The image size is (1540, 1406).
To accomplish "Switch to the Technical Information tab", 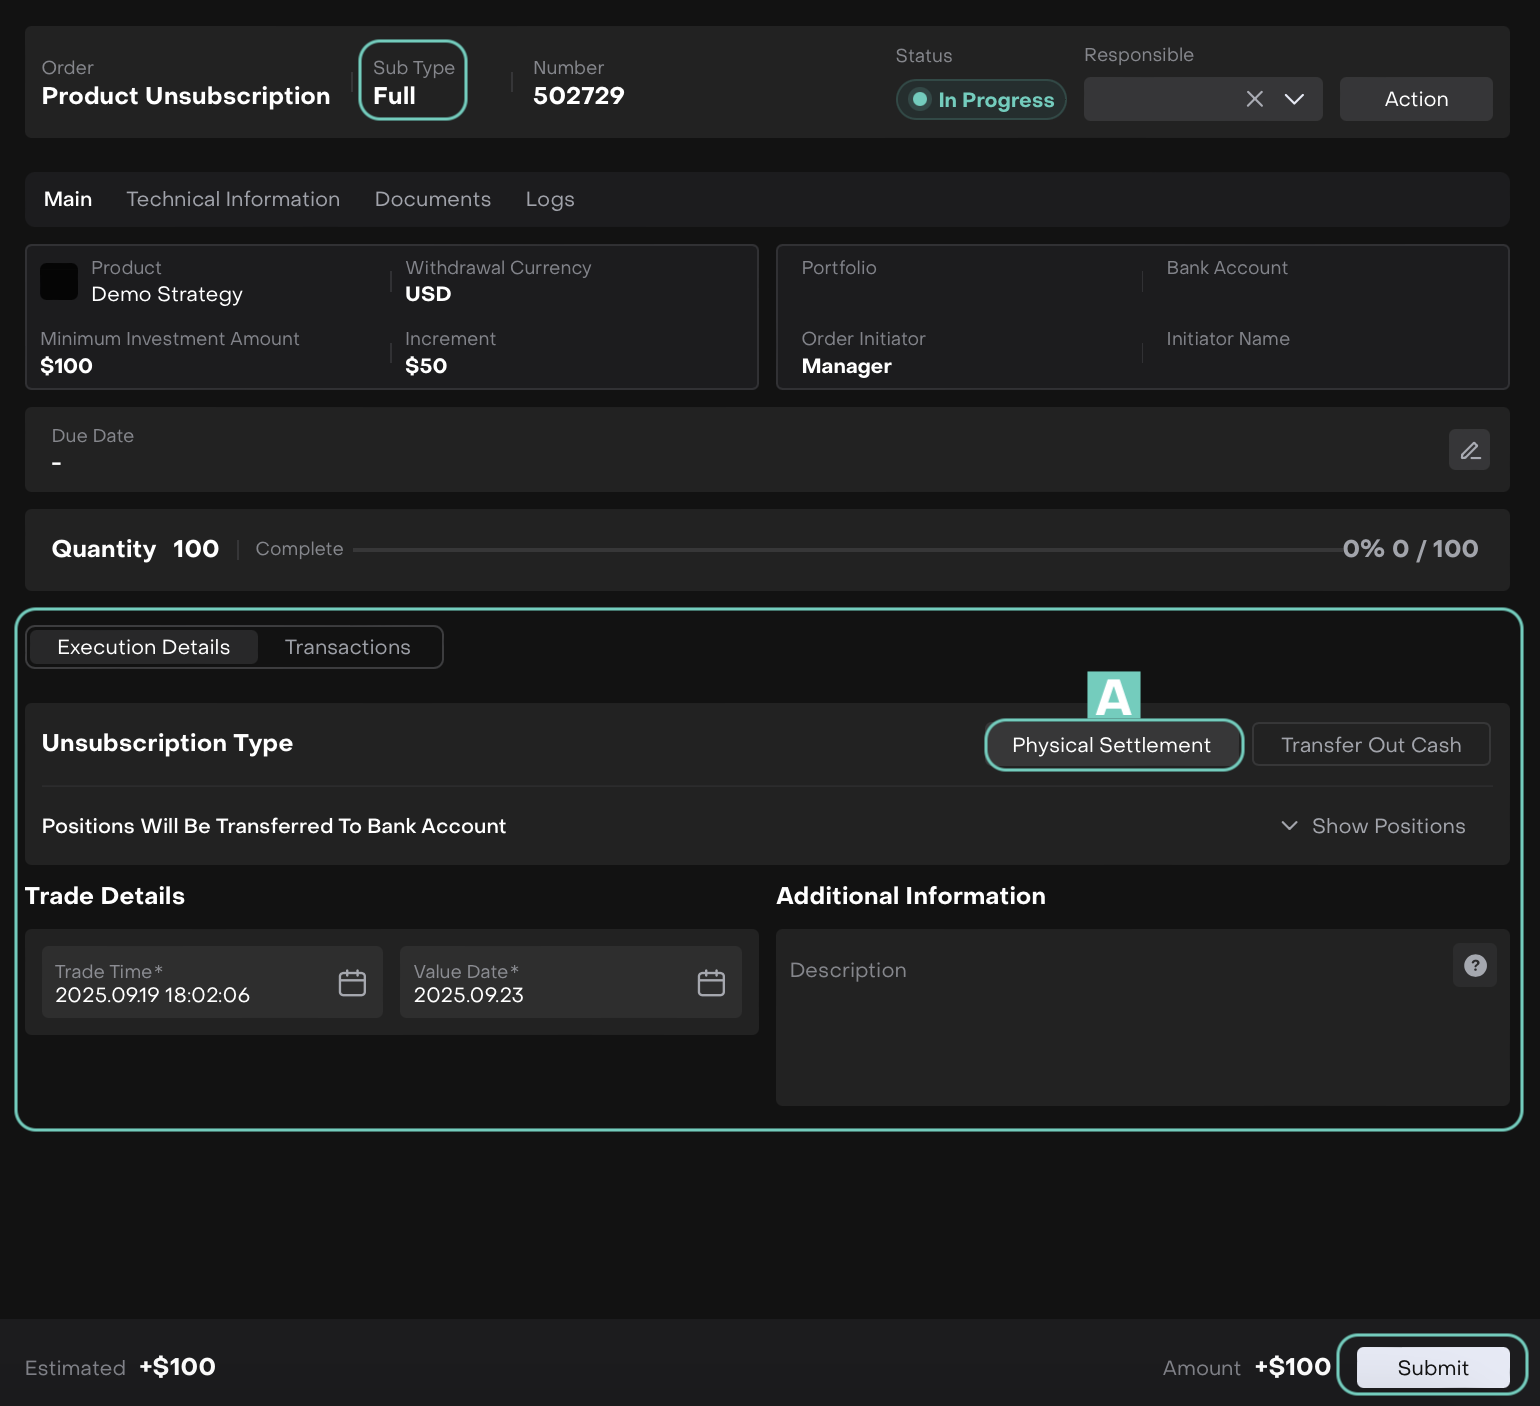I will click(x=233, y=199).
